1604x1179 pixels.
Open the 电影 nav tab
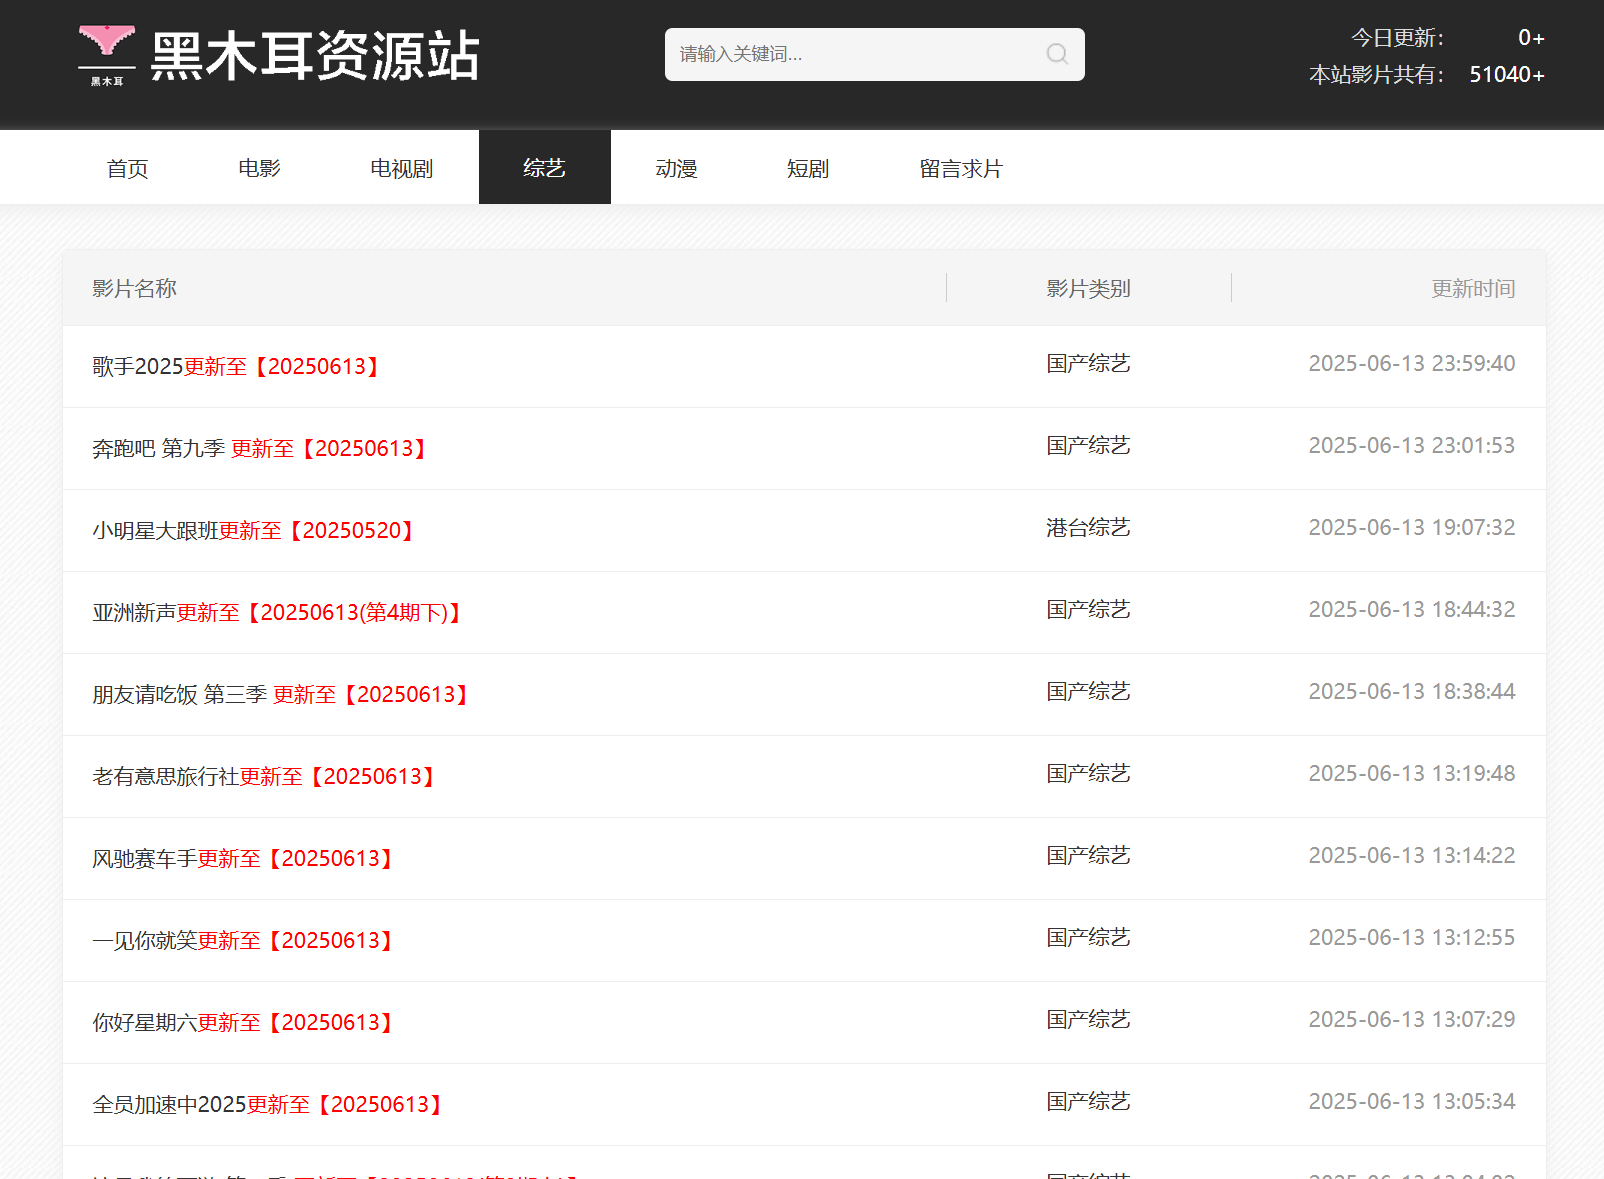(260, 168)
